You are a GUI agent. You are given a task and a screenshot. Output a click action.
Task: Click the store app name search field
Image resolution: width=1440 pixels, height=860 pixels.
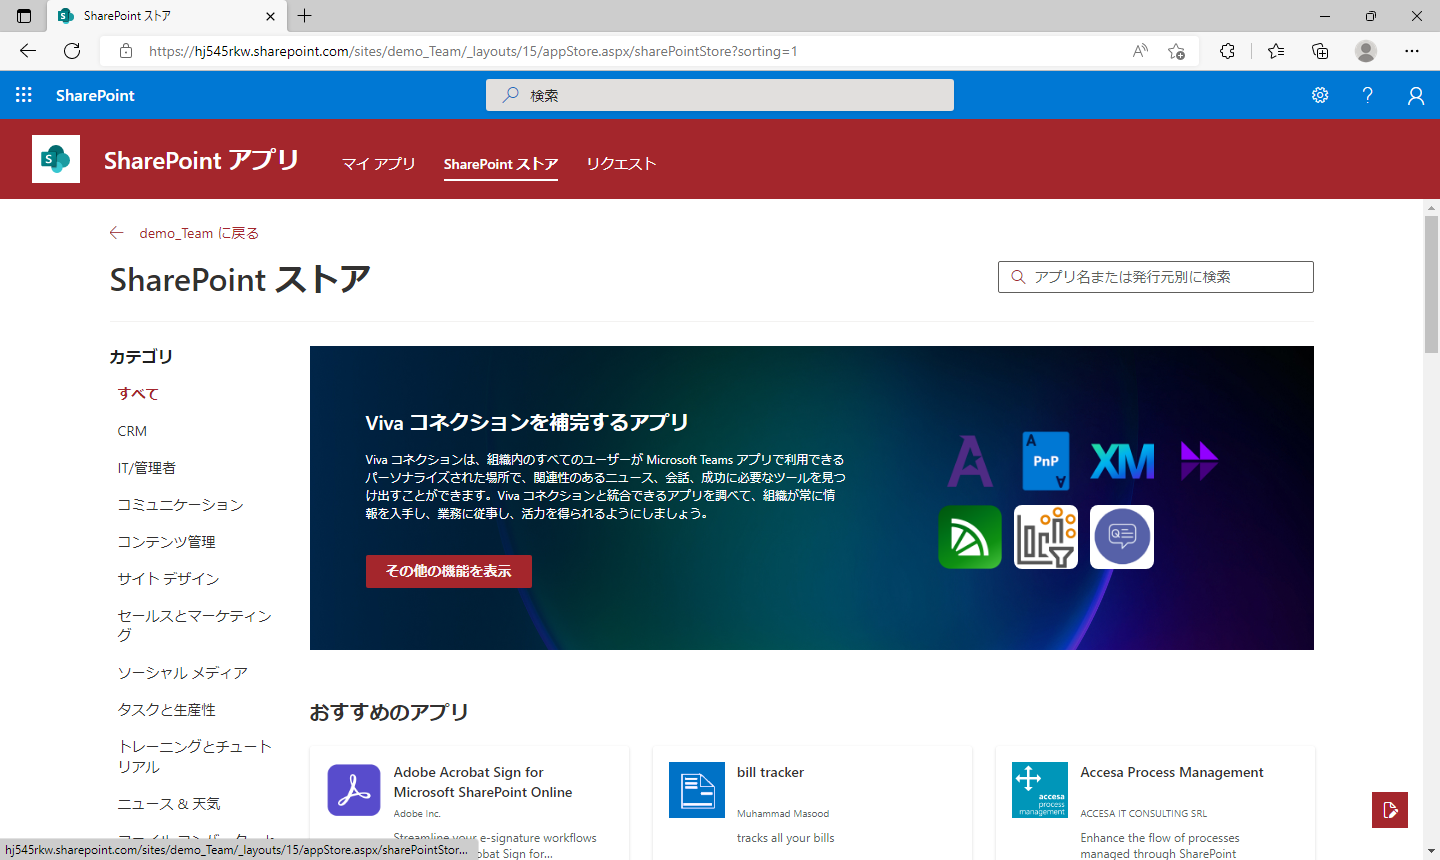click(x=1156, y=277)
